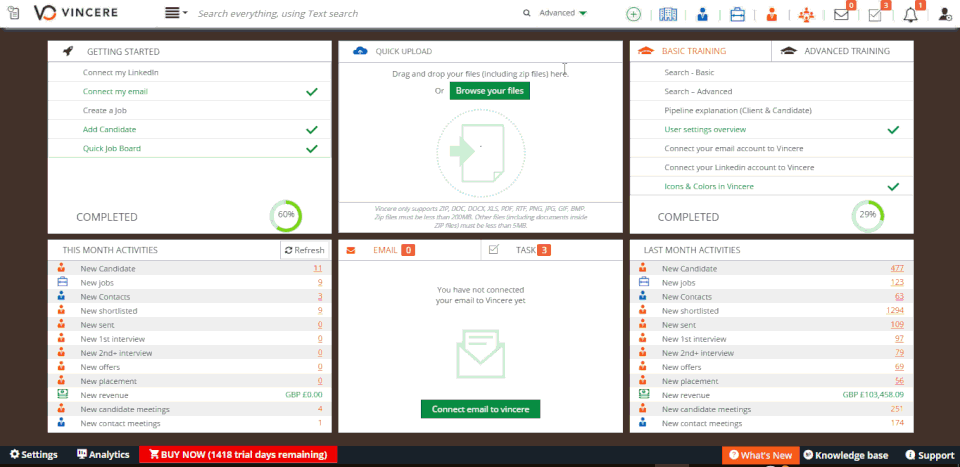Toggle the Connect my email checkmark
Viewport: 960px width, 467px height.
pos(312,92)
